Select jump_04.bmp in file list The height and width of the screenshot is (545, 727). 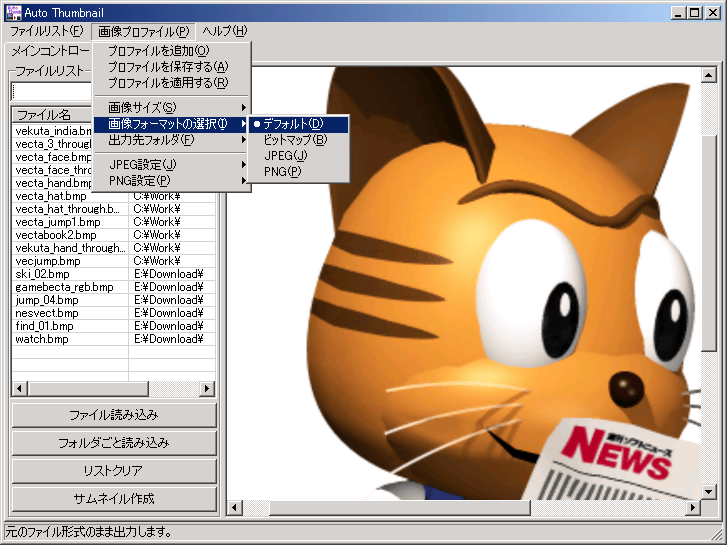[x=114, y=300]
